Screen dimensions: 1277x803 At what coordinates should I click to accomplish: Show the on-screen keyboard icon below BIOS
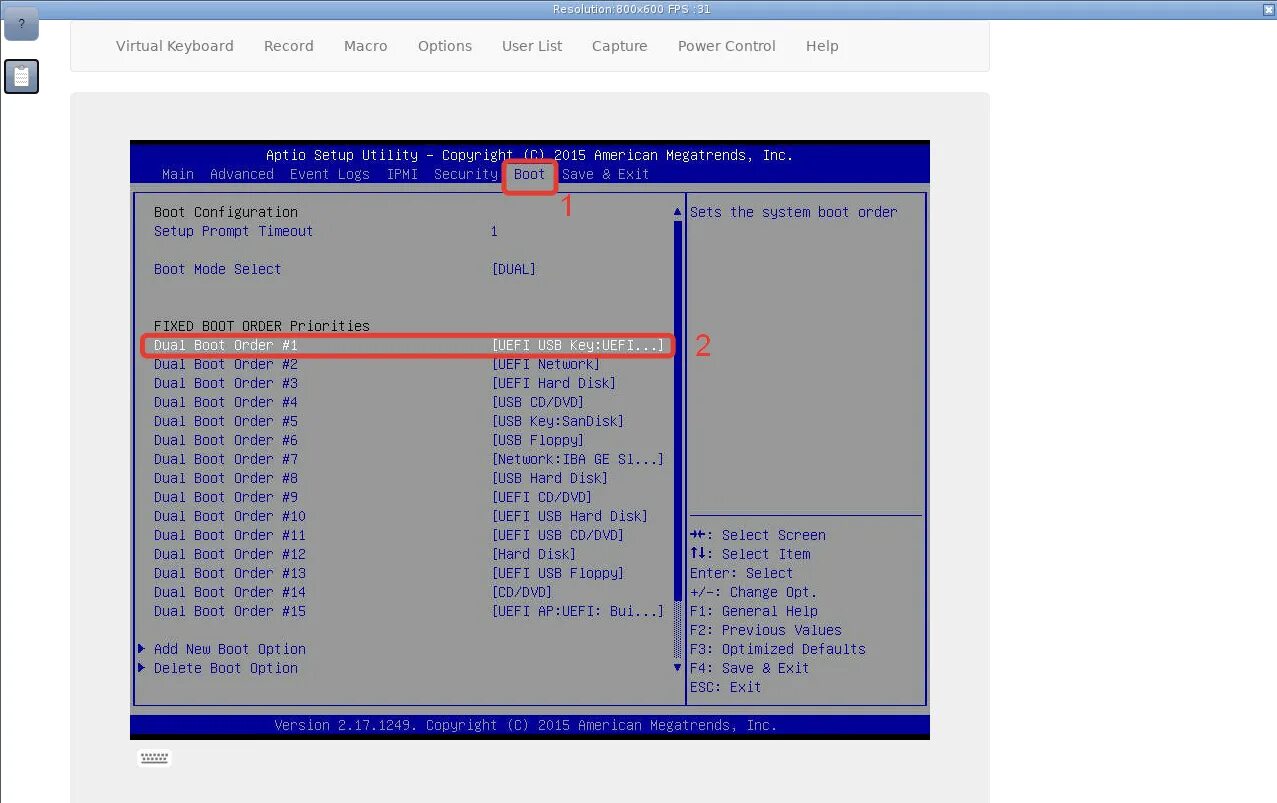154,758
